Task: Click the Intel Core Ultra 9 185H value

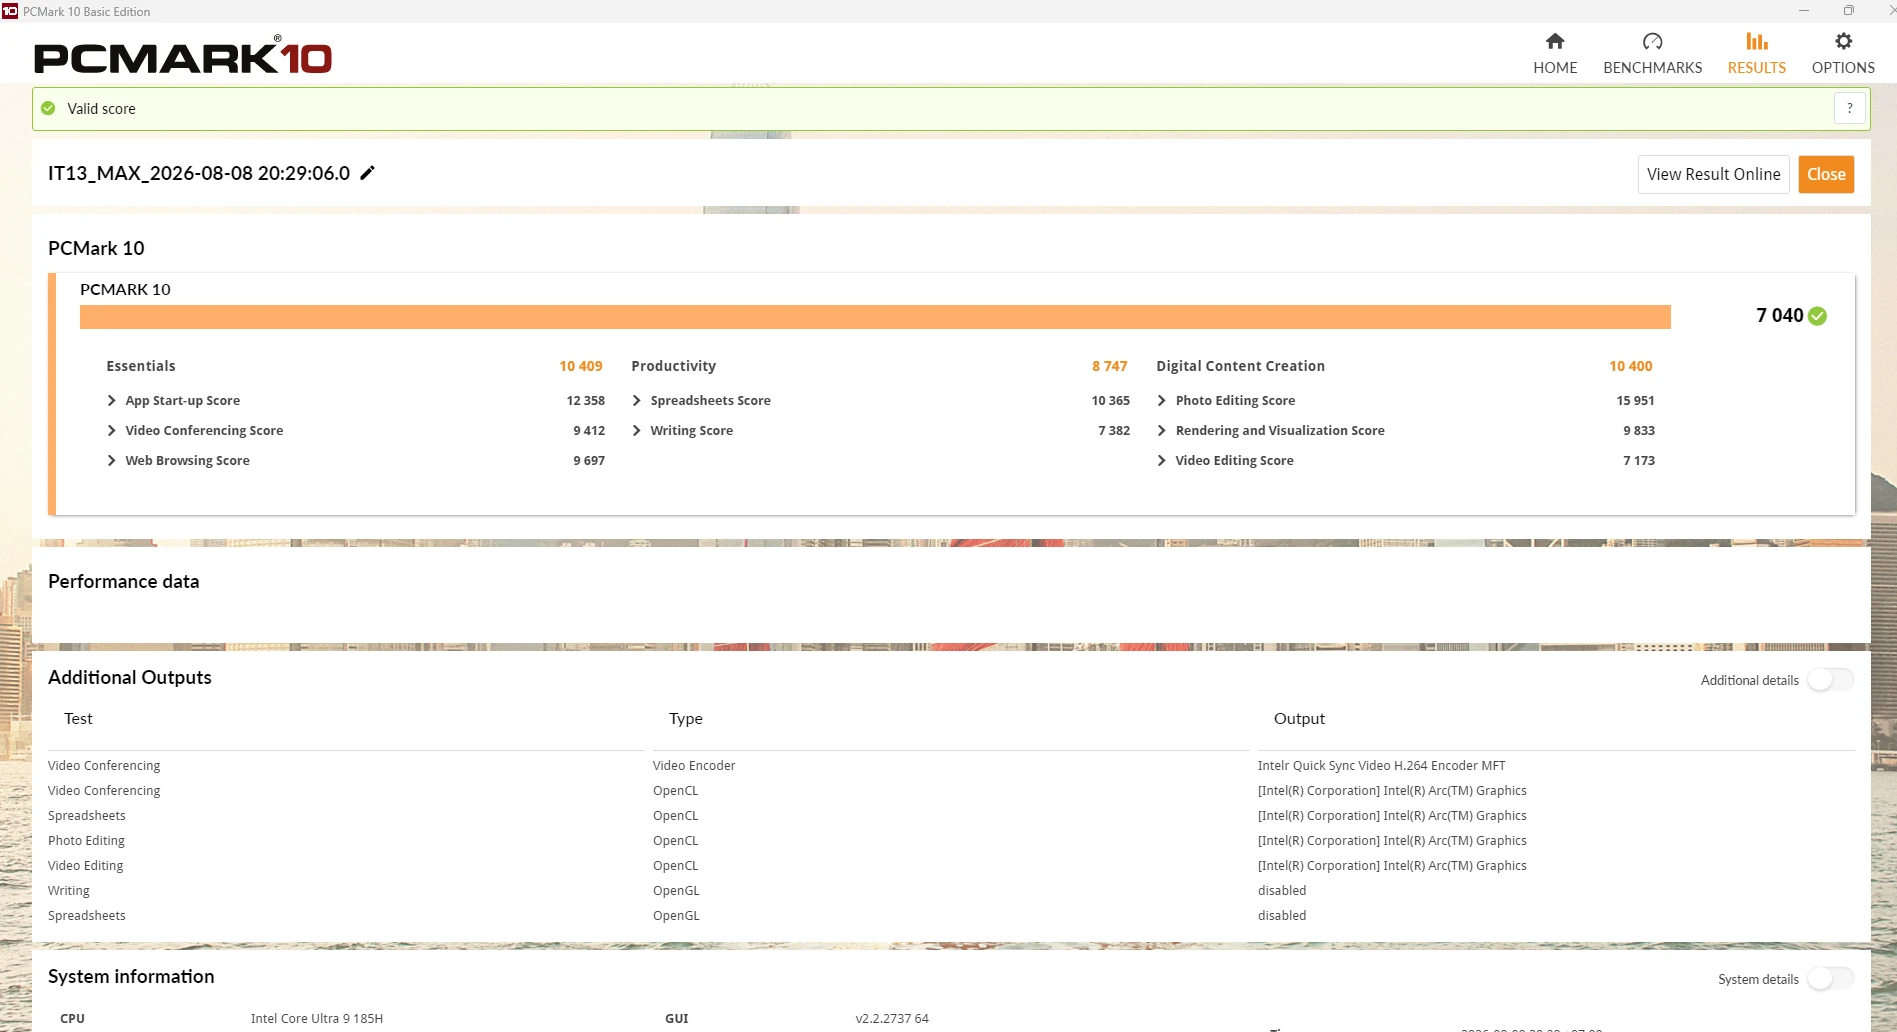Action: coord(317,1019)
